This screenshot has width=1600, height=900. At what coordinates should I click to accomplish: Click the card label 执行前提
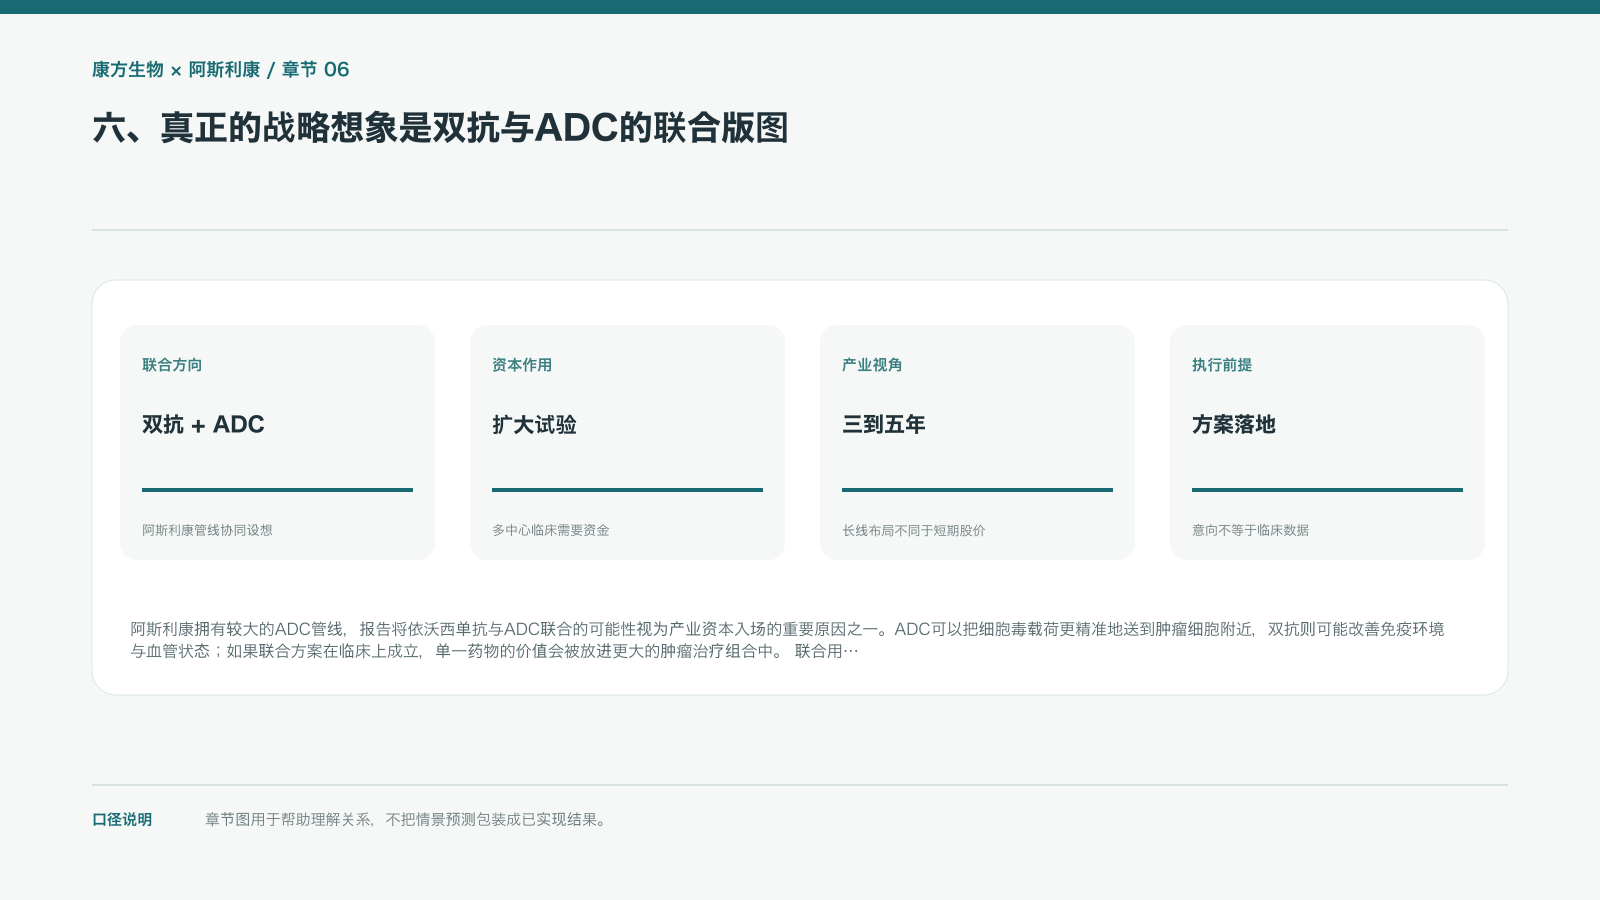point(1222,365)
